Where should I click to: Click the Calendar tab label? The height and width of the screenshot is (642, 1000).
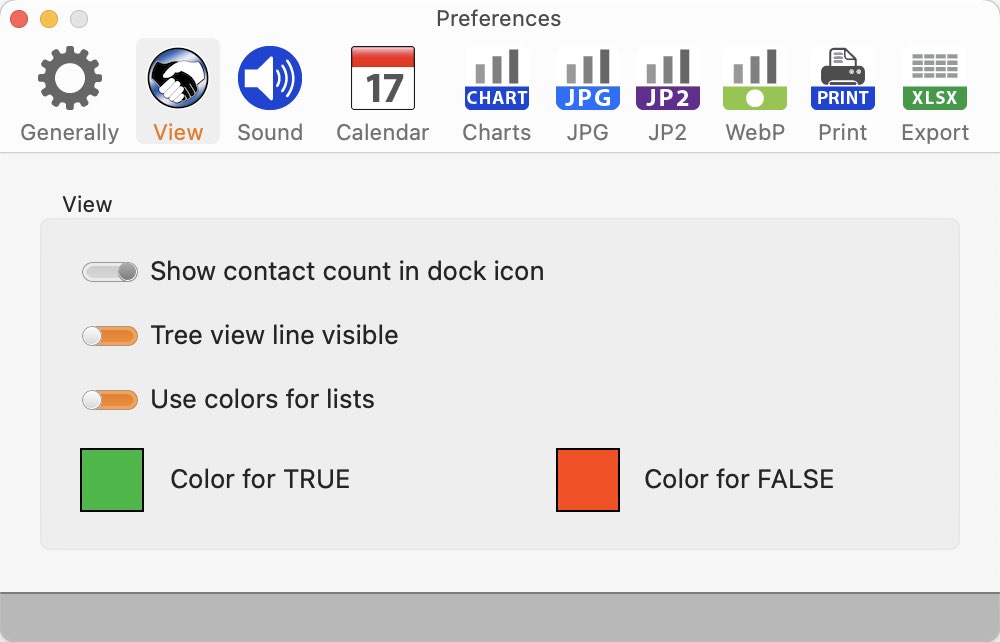coord(383,132)
